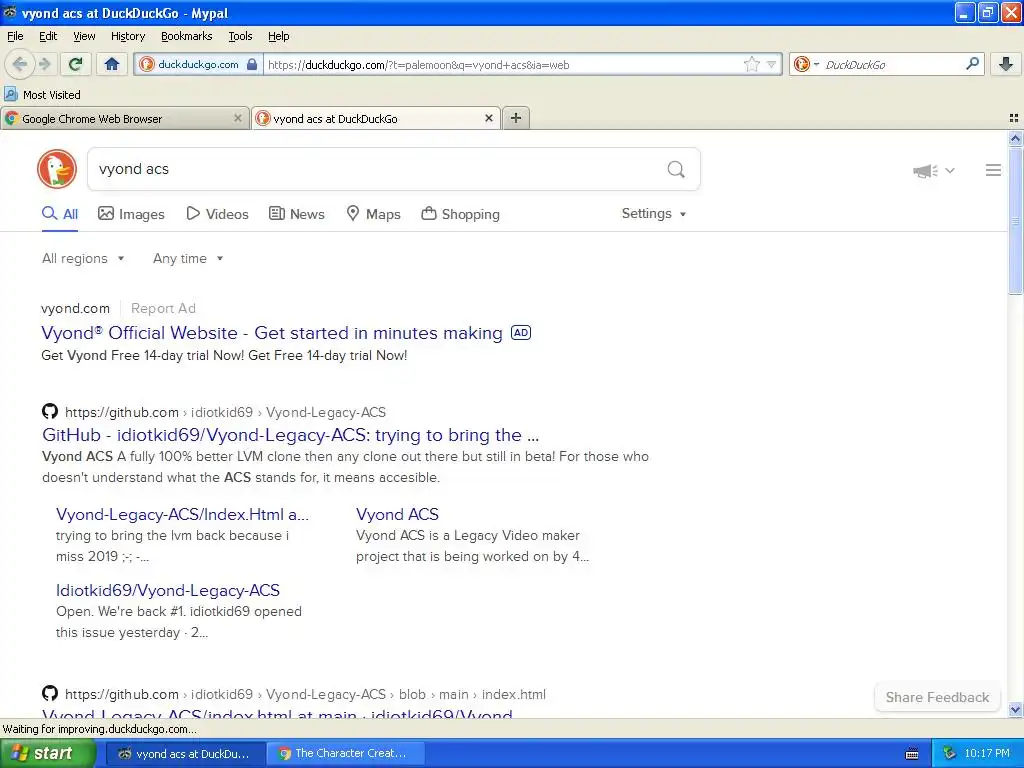
Task: Switch to Shopping results
Action: [460, 214]
